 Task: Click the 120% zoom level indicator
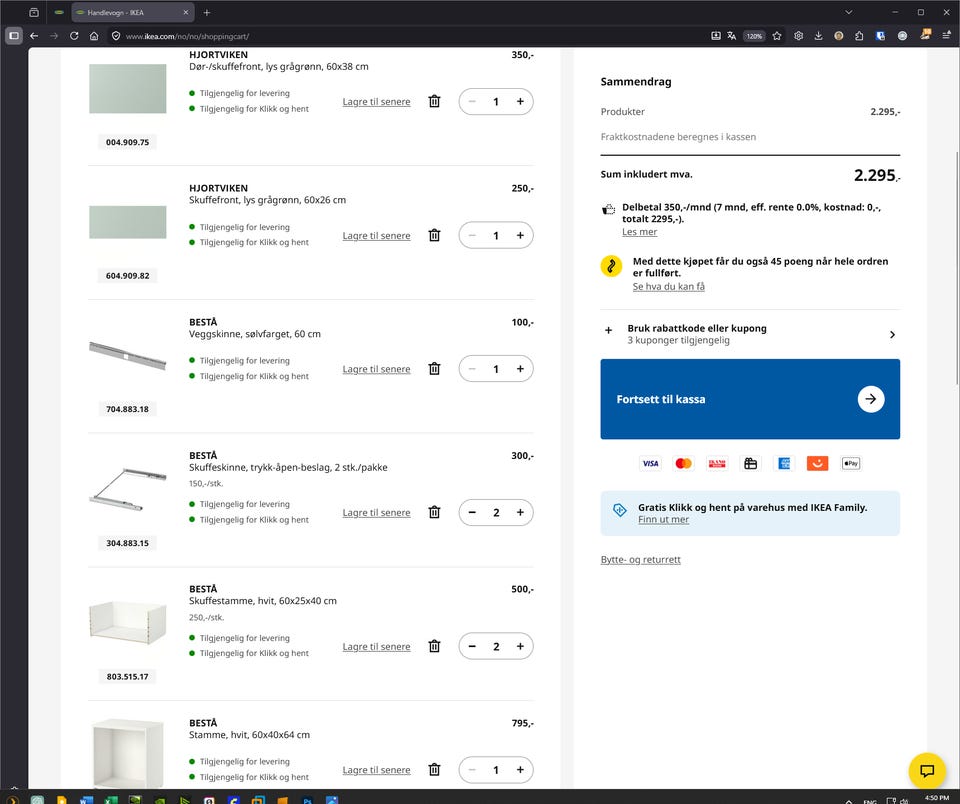pos(754,36)
